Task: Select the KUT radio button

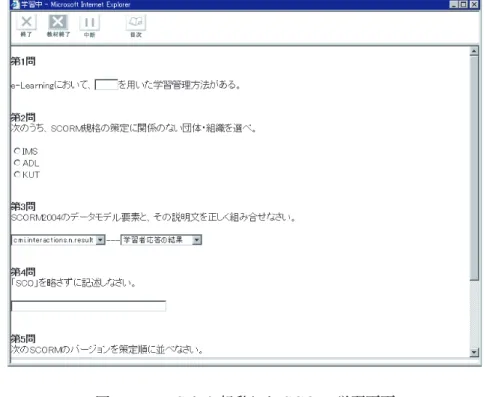Action: (17, 174)
